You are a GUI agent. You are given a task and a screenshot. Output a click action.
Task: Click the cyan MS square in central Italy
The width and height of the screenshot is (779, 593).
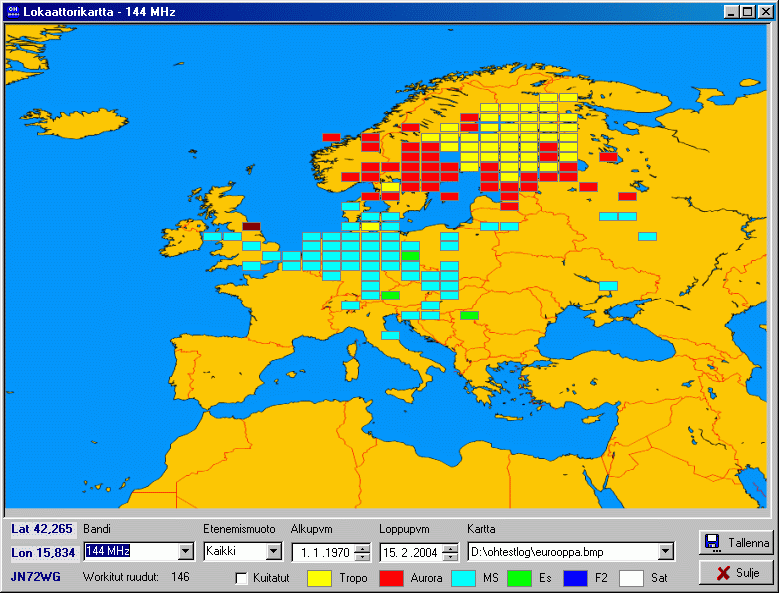(390, 335)
